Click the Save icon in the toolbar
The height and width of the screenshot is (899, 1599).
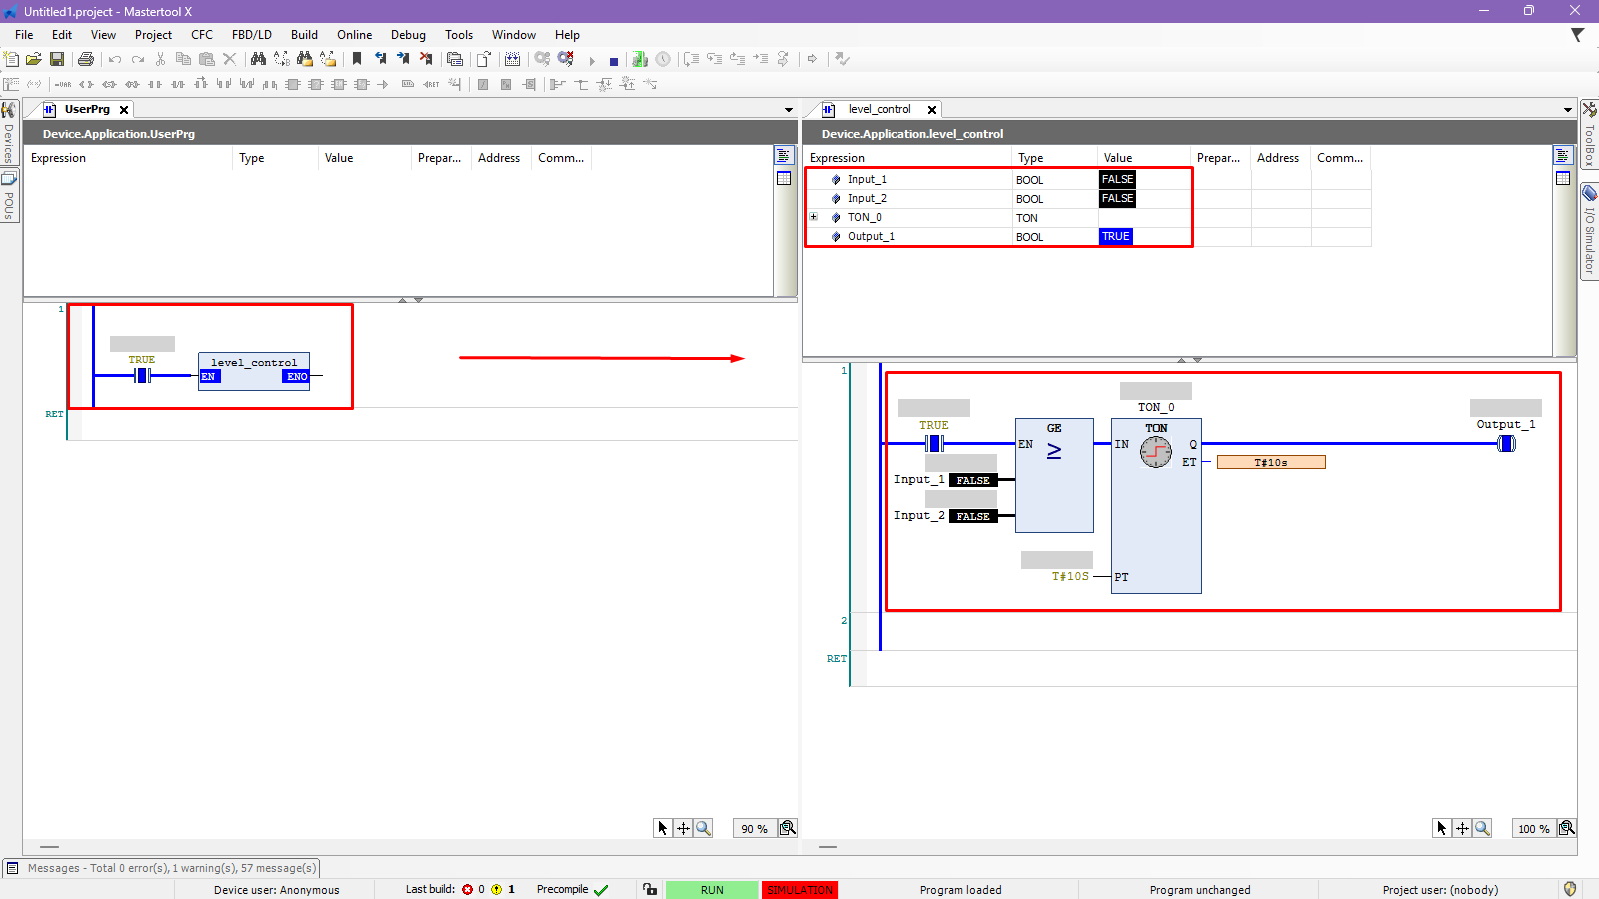pos(57,60)
